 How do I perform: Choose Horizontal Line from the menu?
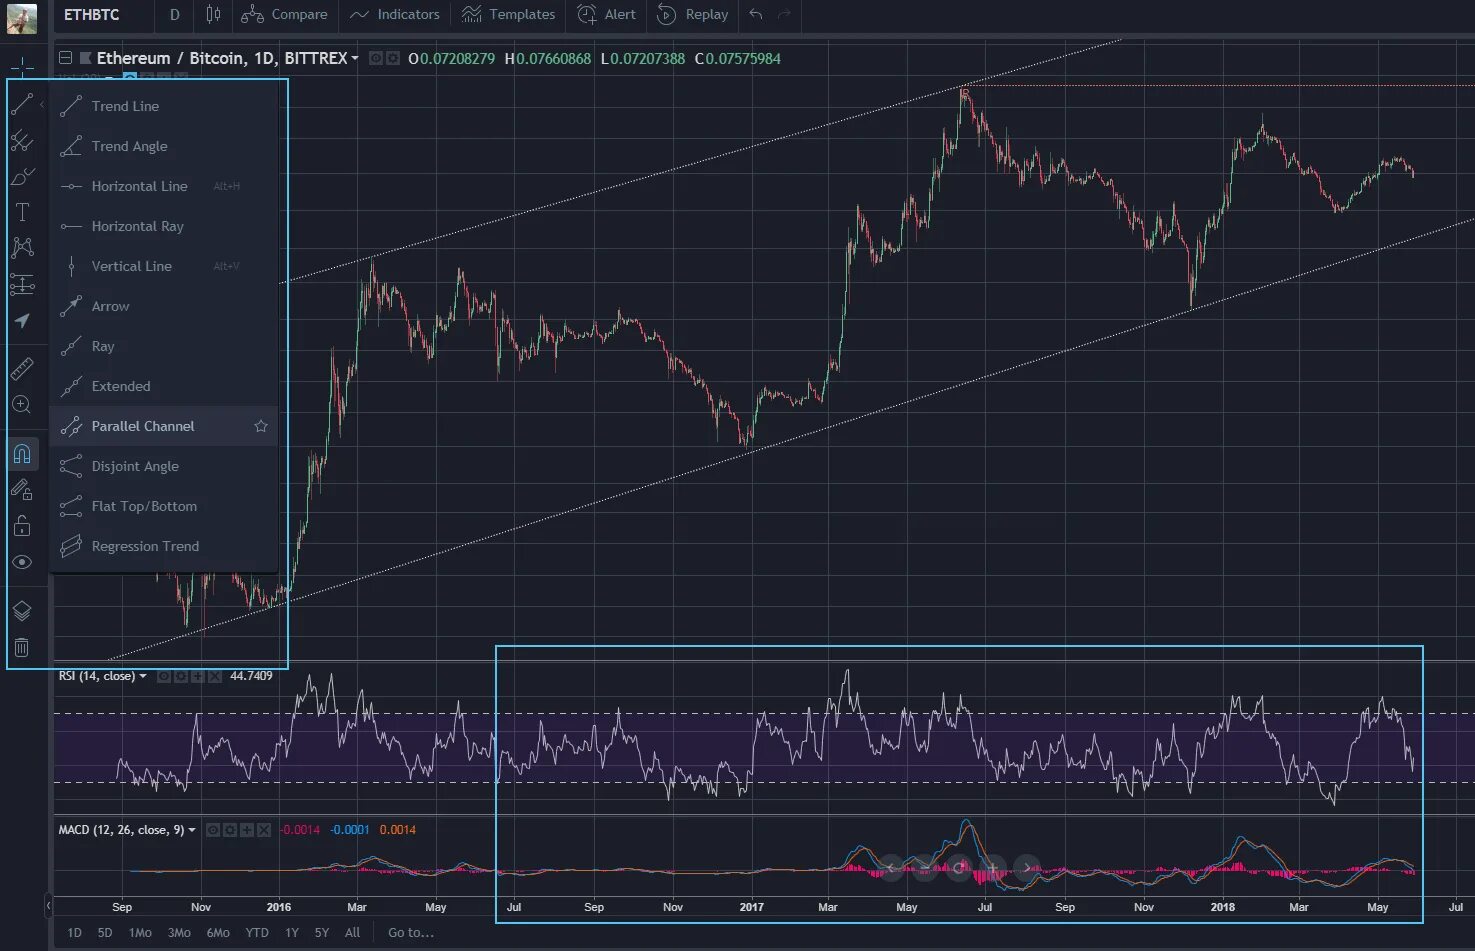pyautogui.click(x=164, y=186)
